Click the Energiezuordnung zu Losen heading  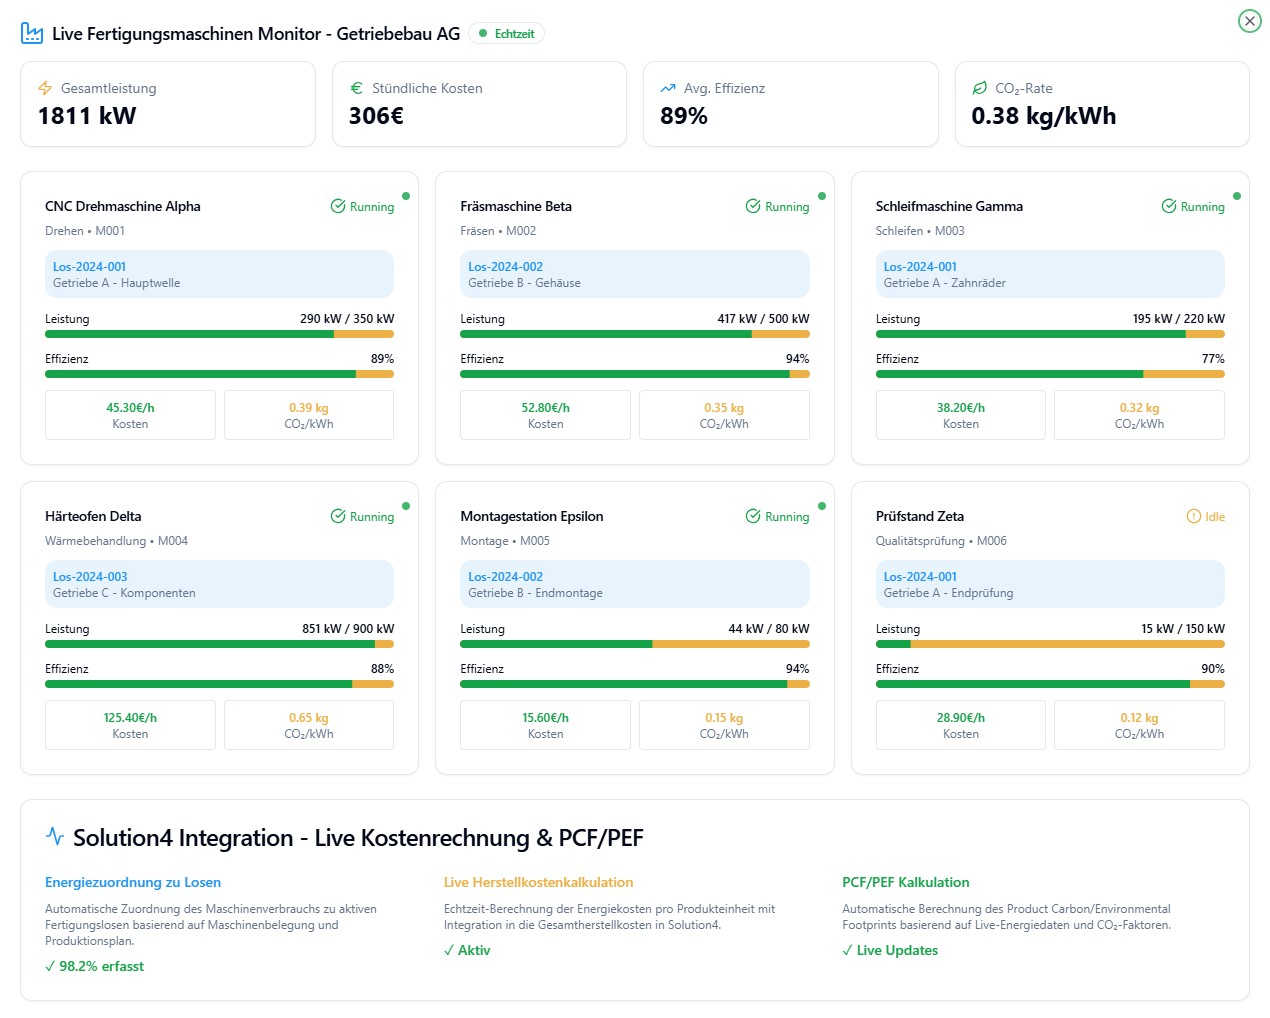(x=133, y=882)
